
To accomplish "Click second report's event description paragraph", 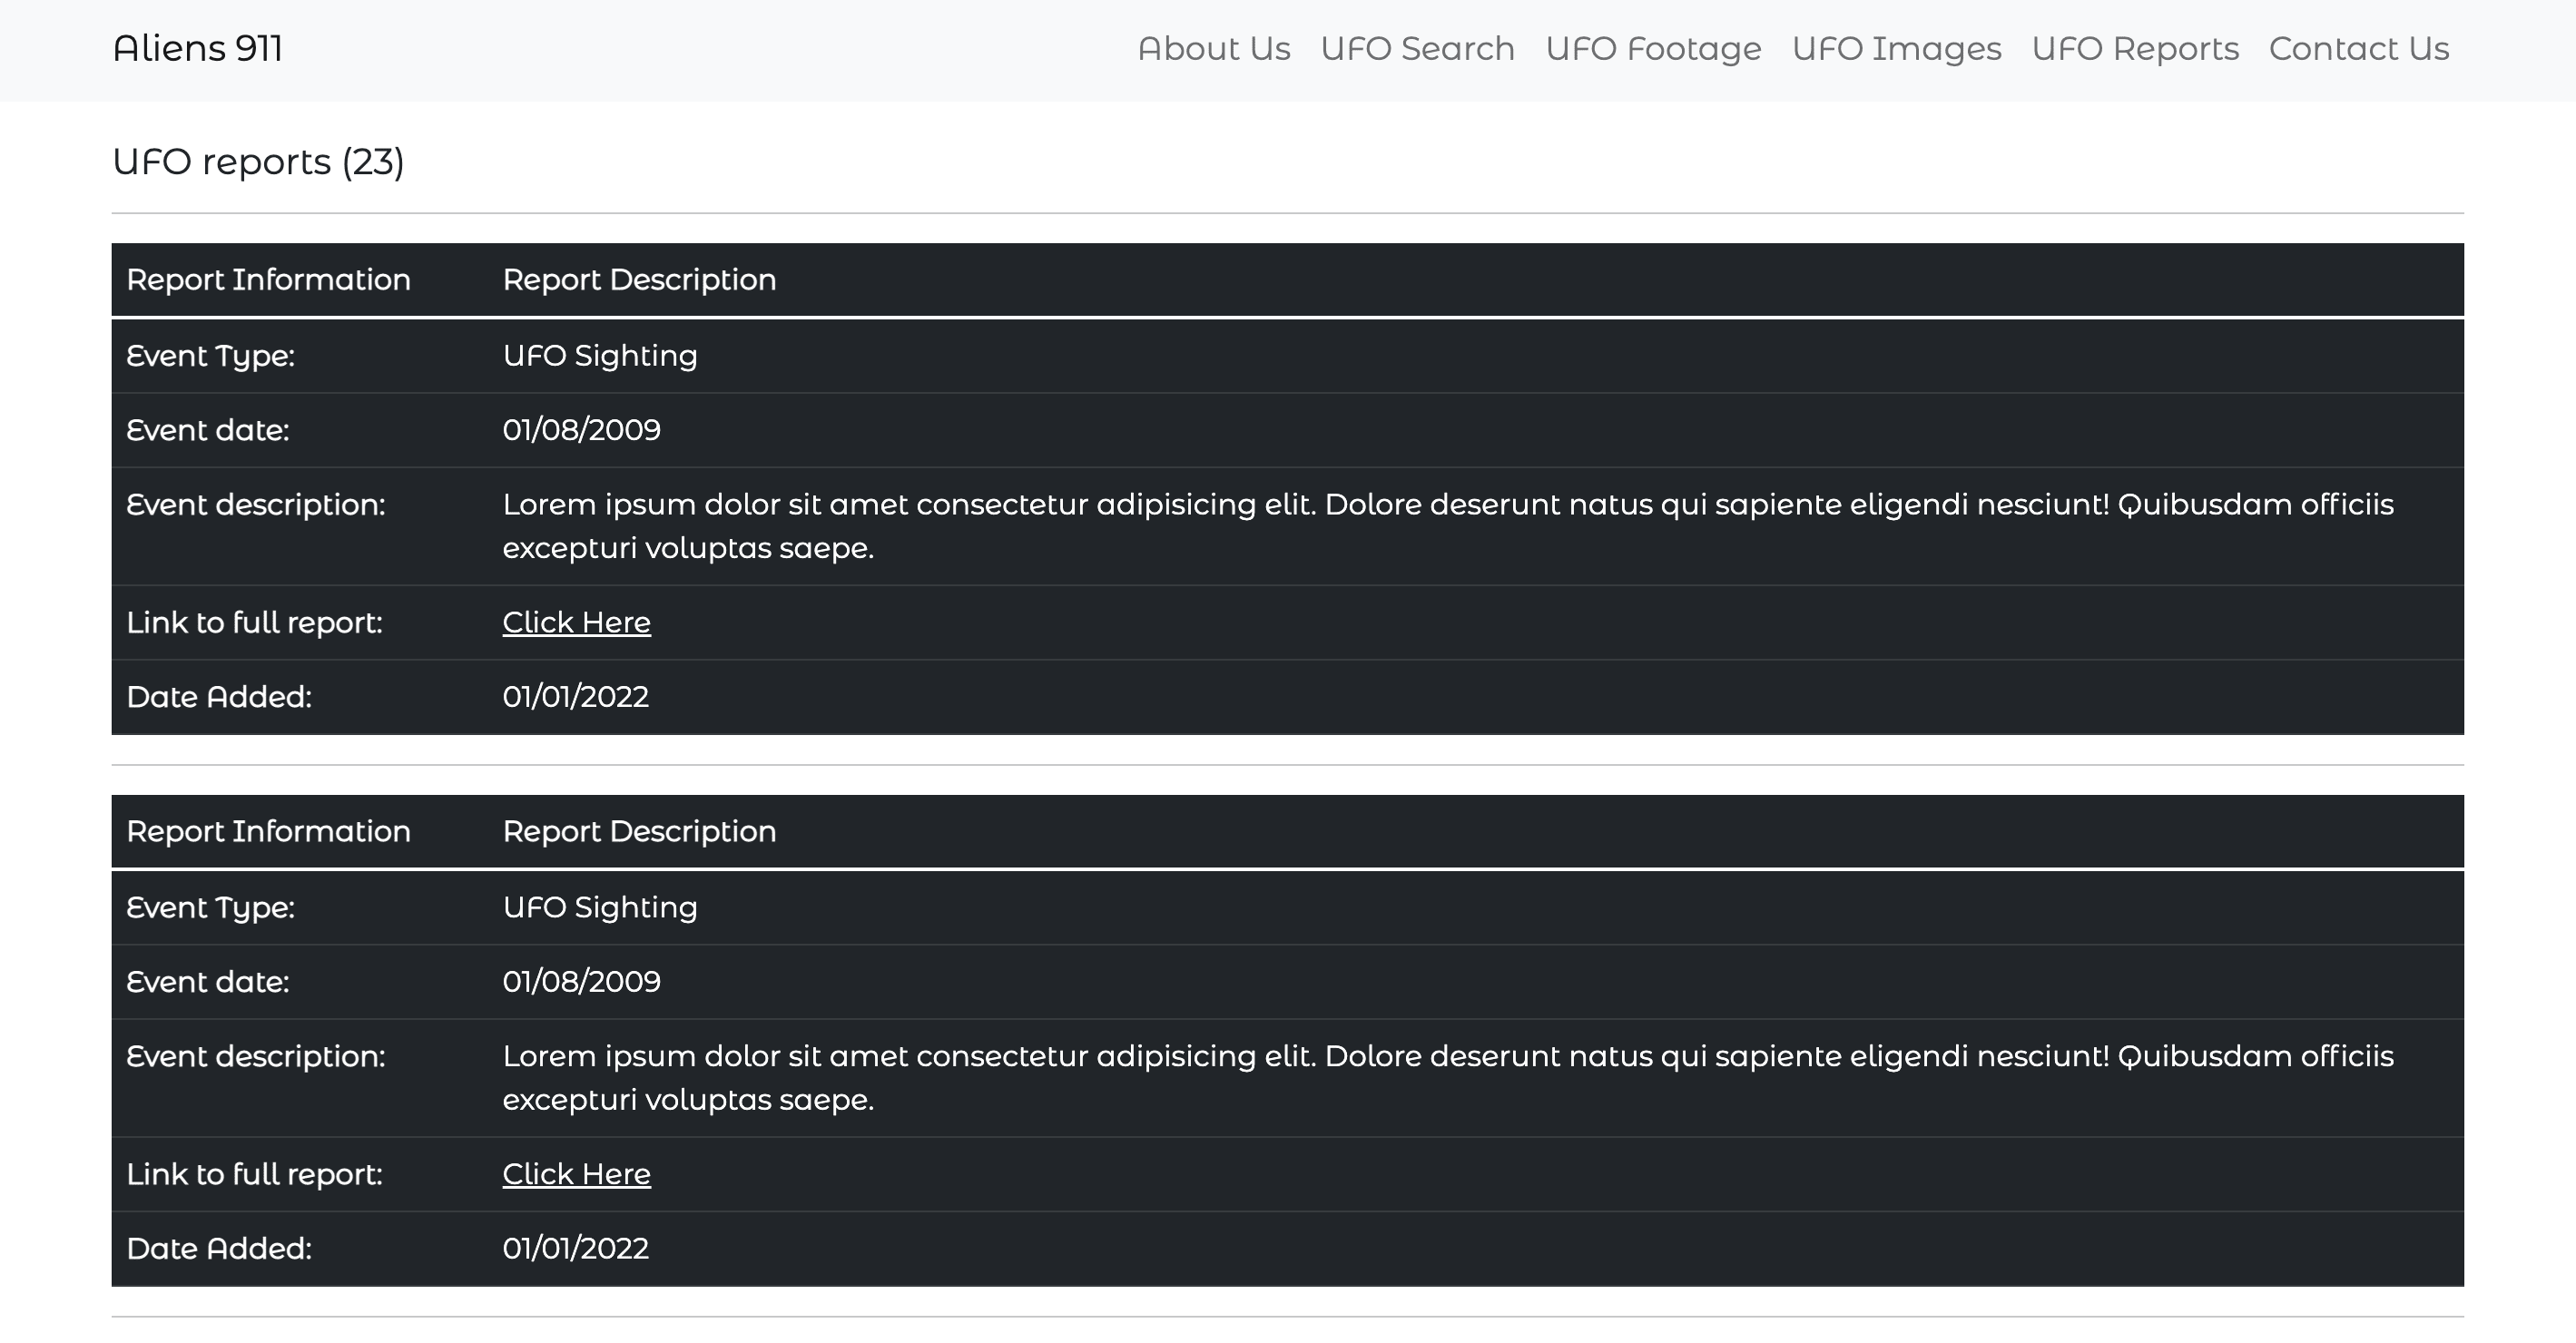I will pyautogui.click(x=1448, y=1078).
